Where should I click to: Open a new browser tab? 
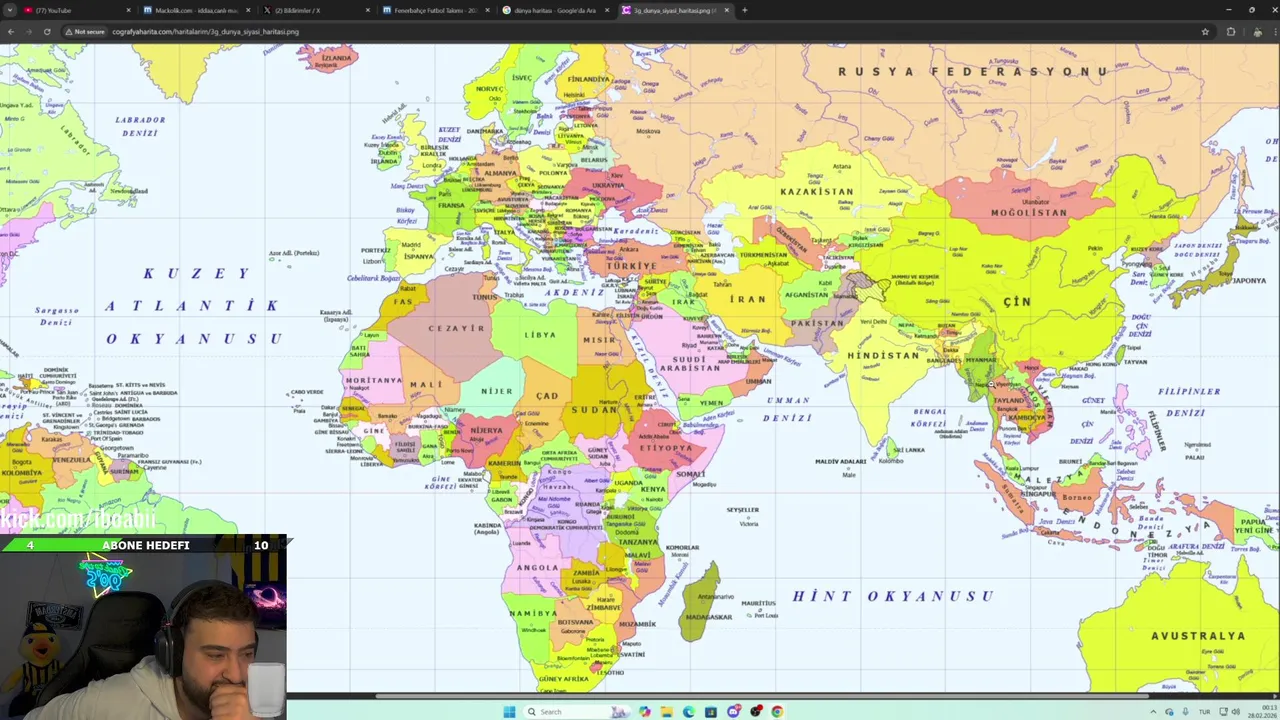click(745, 10)
